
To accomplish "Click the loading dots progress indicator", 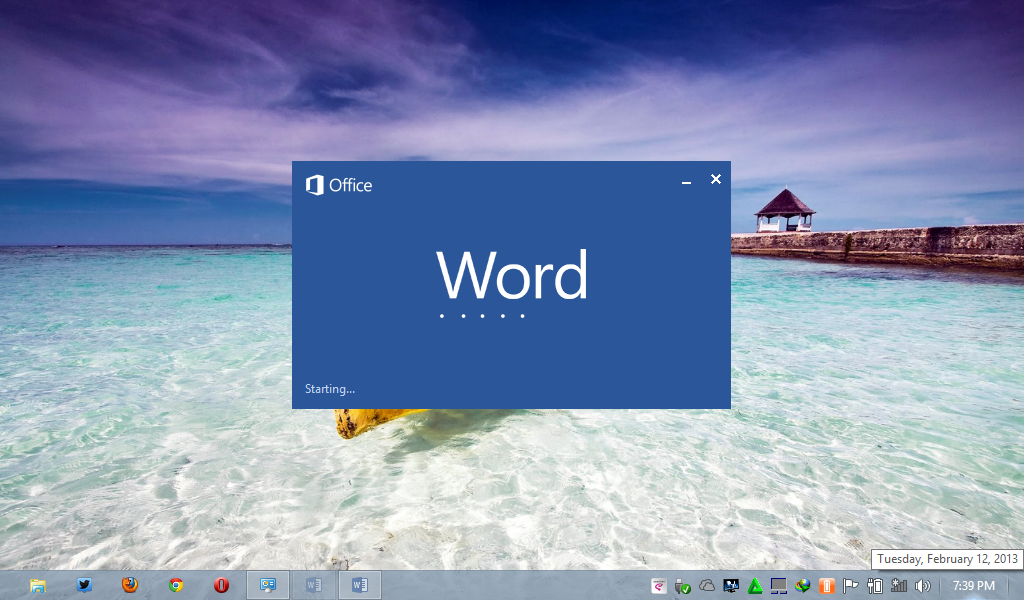I will coord(482,316).
